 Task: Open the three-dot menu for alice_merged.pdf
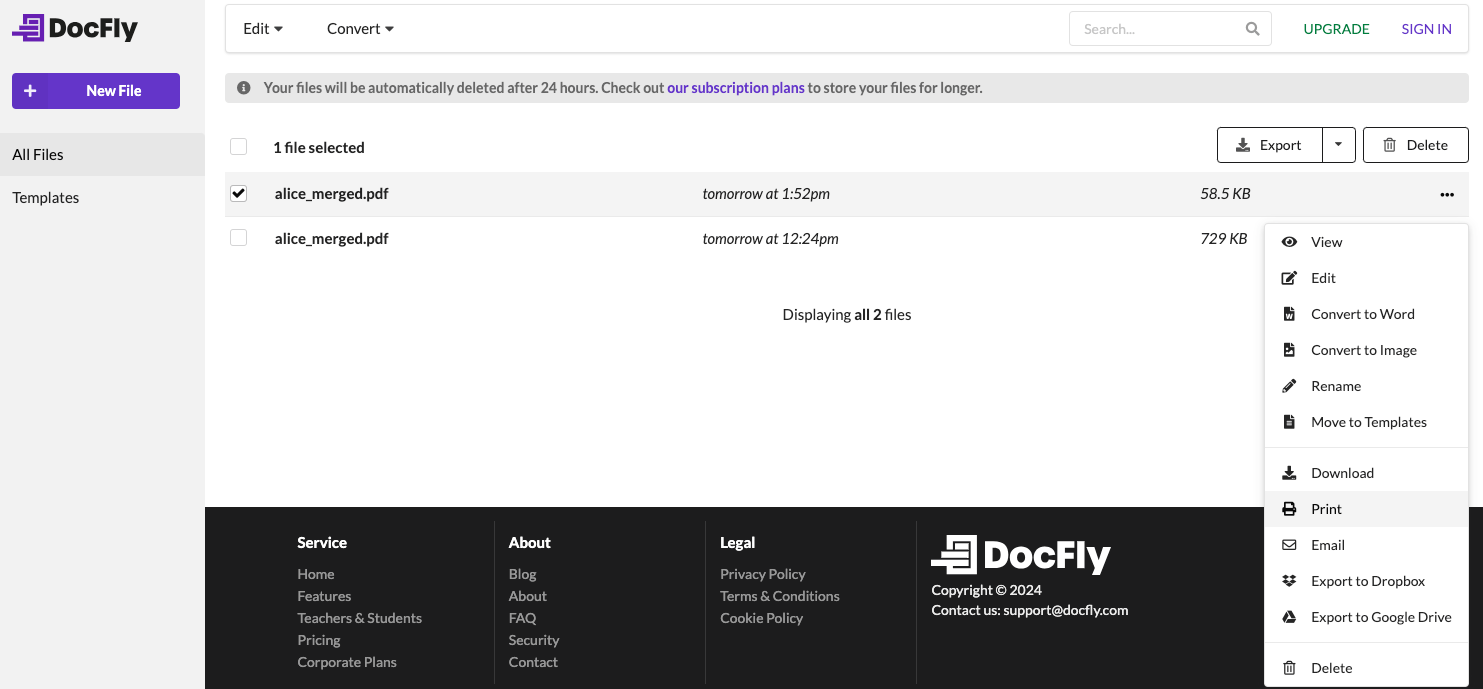(x=1447, y=195)
